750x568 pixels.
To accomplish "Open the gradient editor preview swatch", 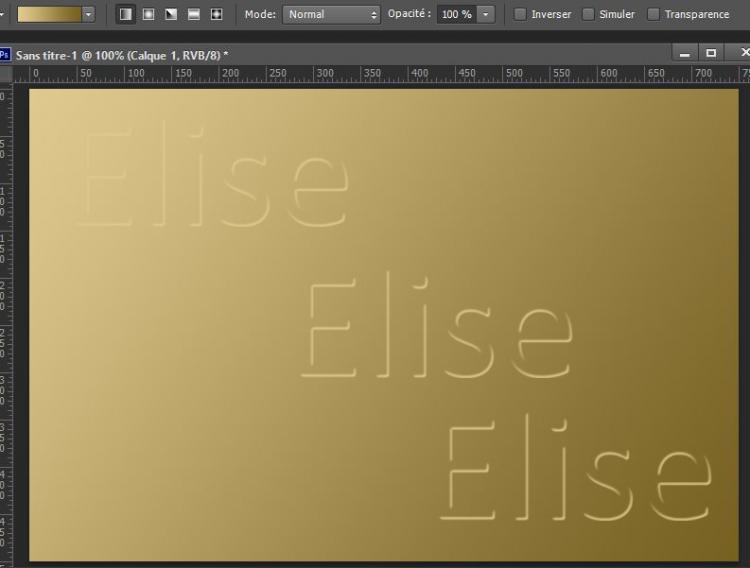I will coord(48,14).
